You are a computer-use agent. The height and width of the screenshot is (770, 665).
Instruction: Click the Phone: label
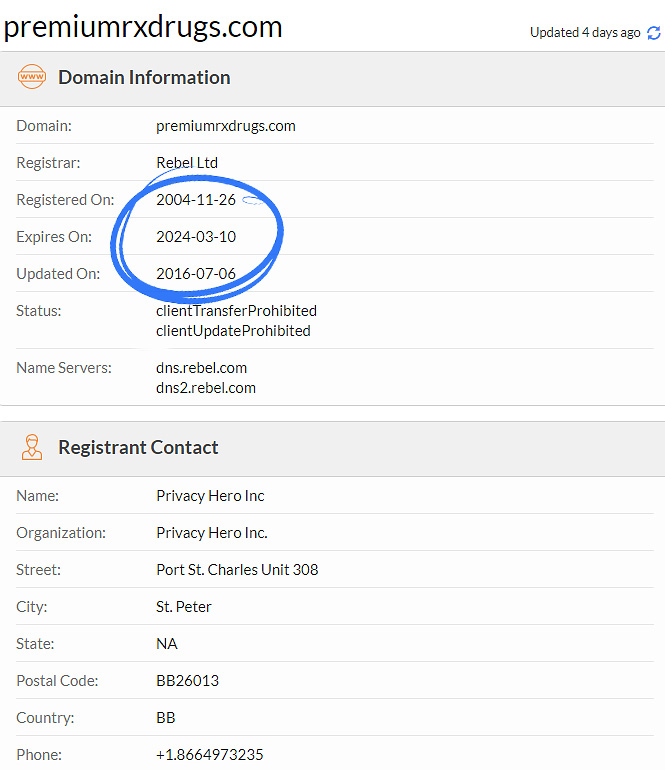pyautogui.click(x=39, y=755)
